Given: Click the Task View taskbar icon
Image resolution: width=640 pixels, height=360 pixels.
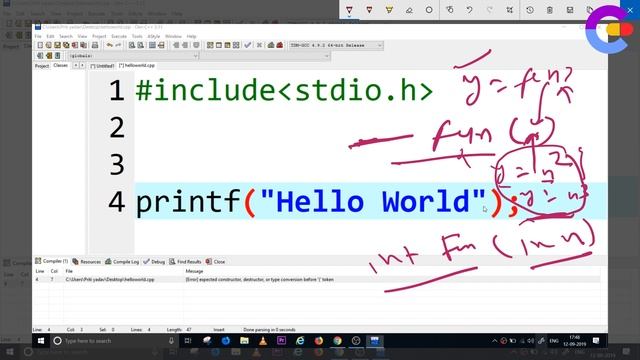Looking at the screenshot, I should point(188,340).
